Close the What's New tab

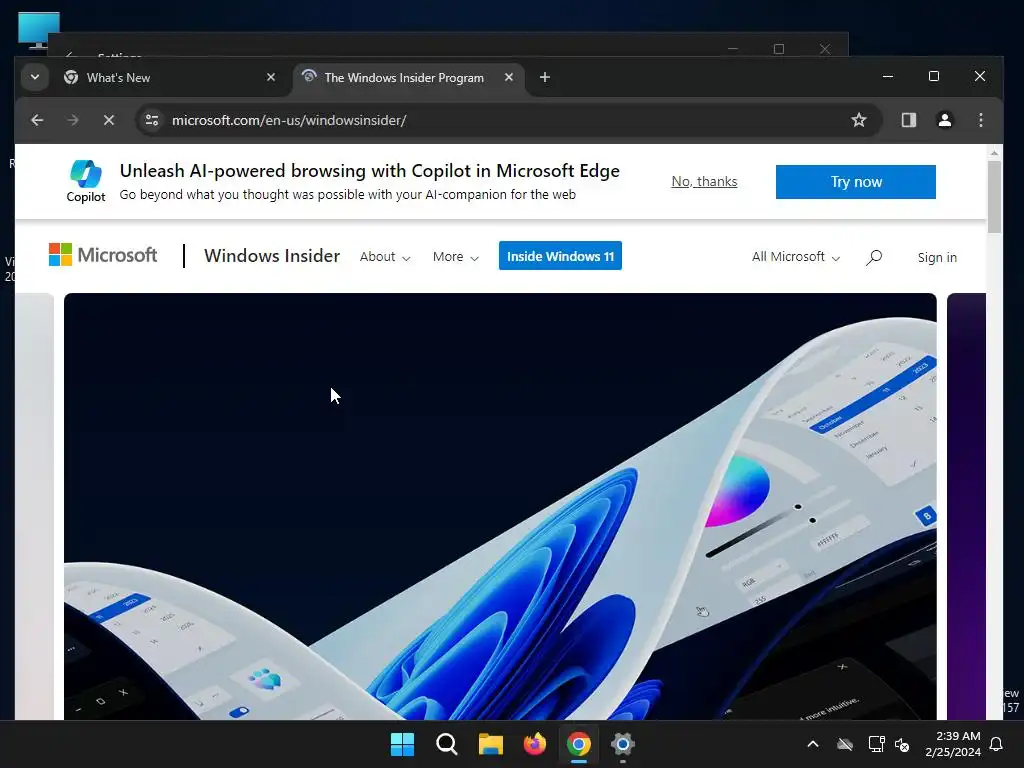click(x=271, y=77)
